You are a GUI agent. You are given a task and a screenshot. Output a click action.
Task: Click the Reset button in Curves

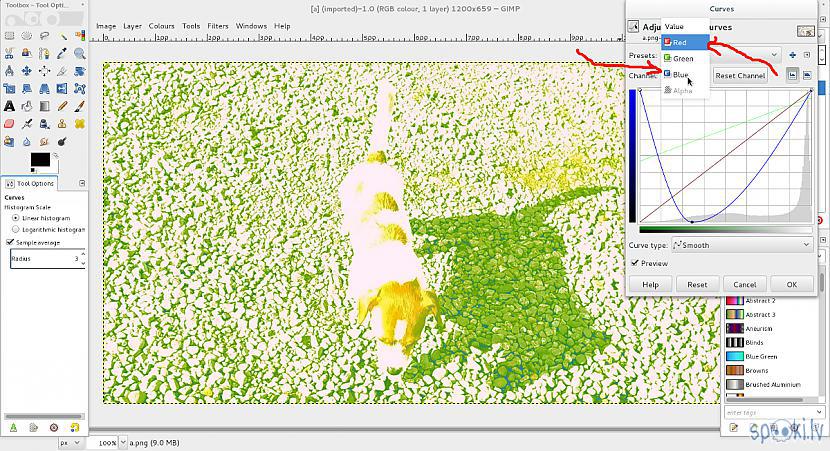697,284
